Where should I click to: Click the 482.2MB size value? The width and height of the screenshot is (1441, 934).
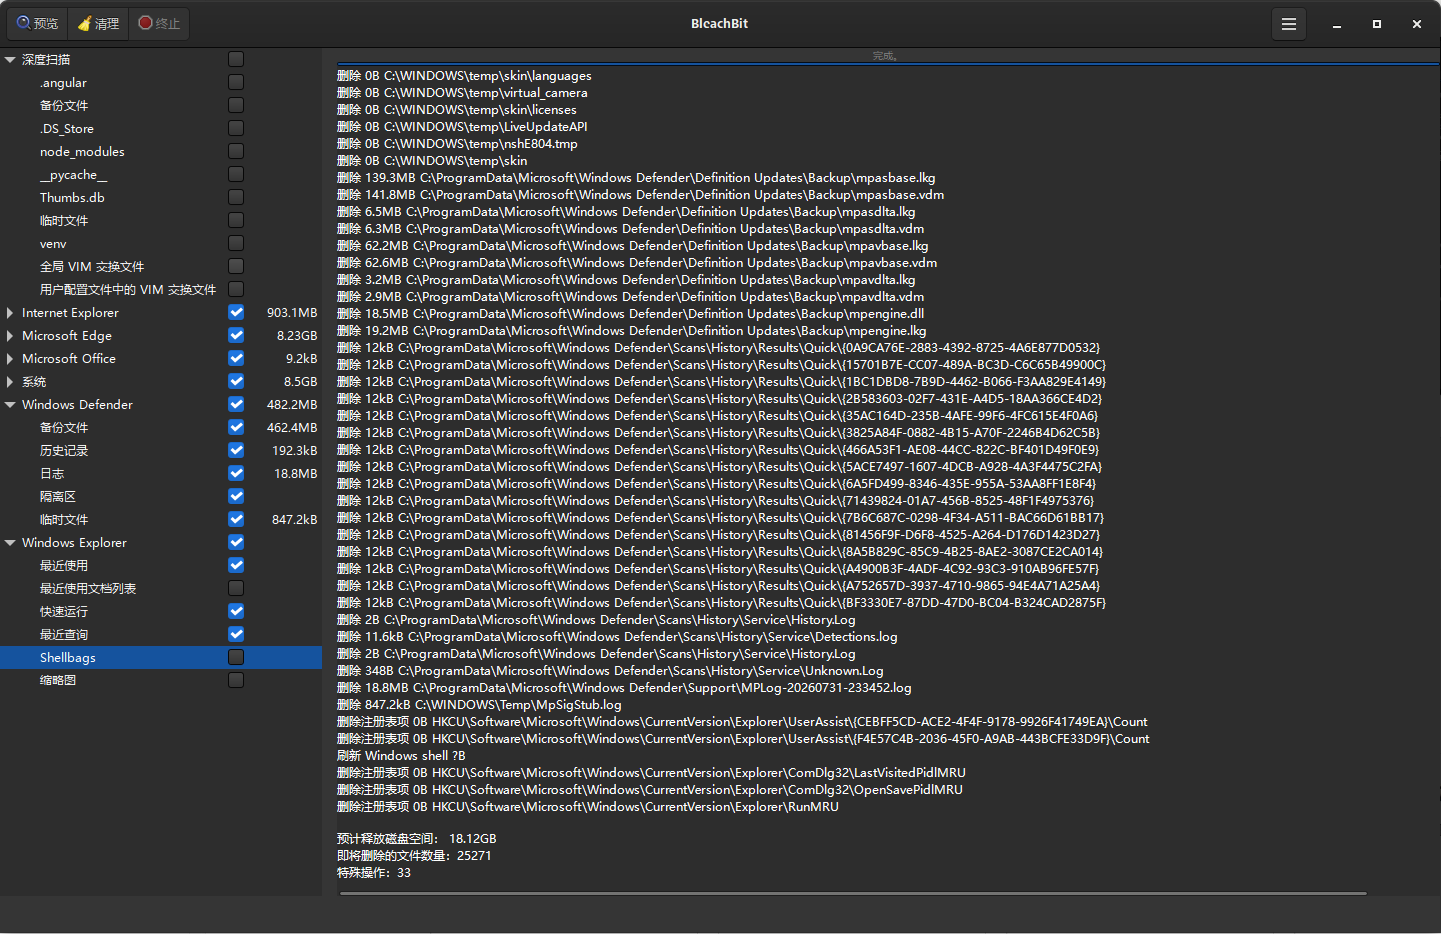coord(292,405)
